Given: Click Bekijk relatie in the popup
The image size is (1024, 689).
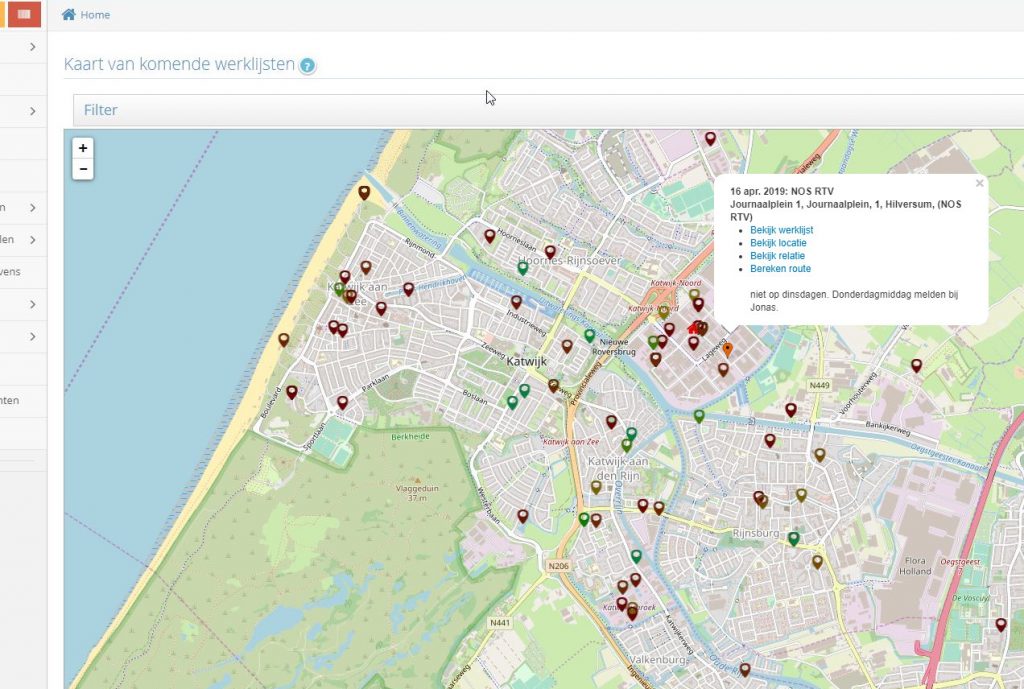Looking at the screenshot, I should [777, 256].
